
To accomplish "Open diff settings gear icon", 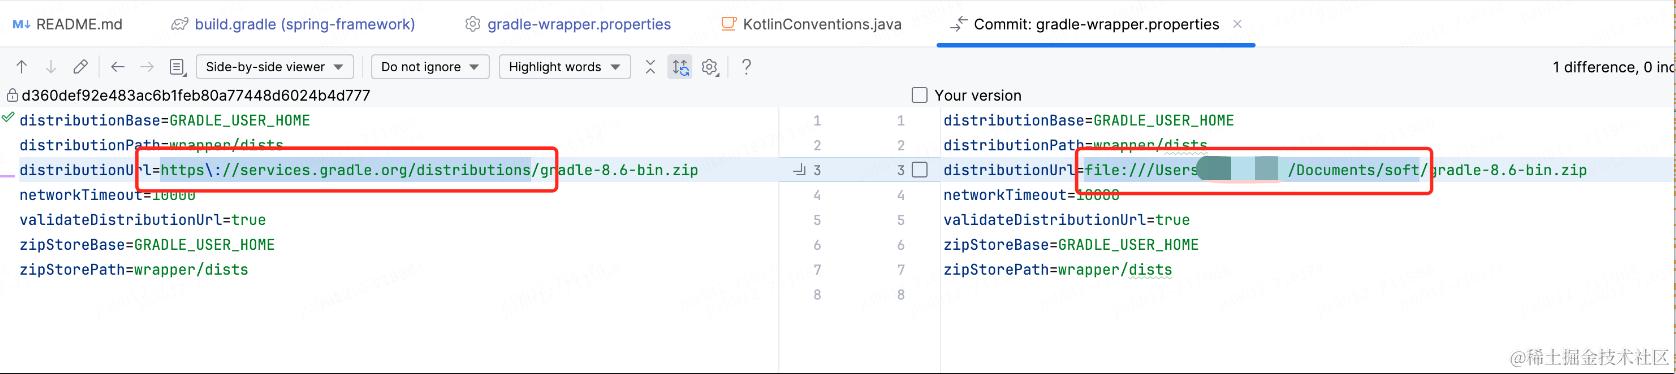I will pyautogui.click(x=710, y=67).
